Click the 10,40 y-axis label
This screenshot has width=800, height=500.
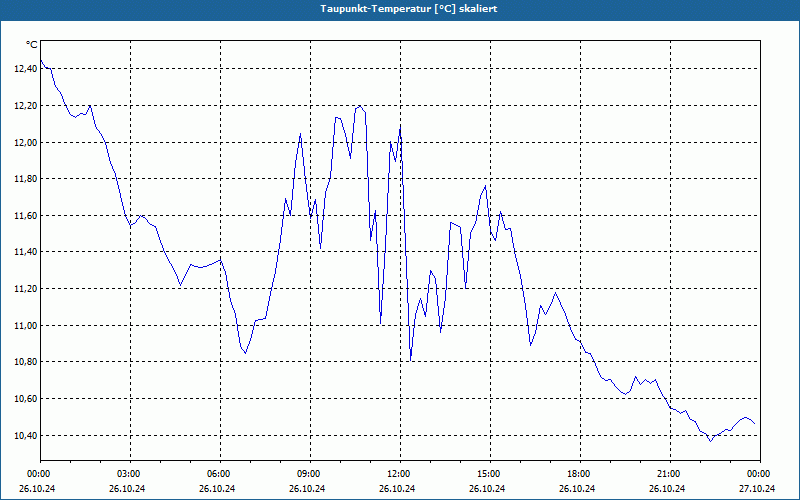[x=26, y=435]
